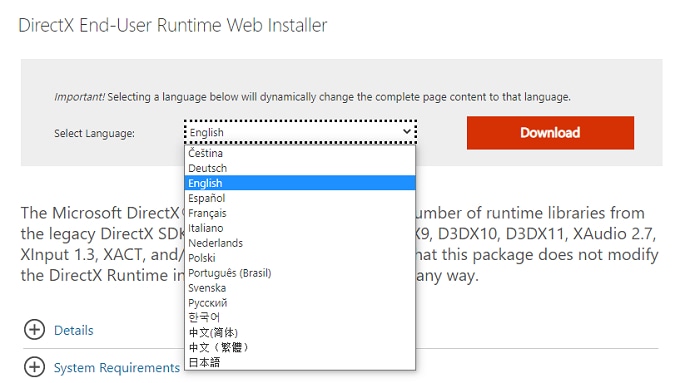Select Nederlands language option
Image resolution: width=700 pixels, height=383 pixels.
(x=300, y=243)
